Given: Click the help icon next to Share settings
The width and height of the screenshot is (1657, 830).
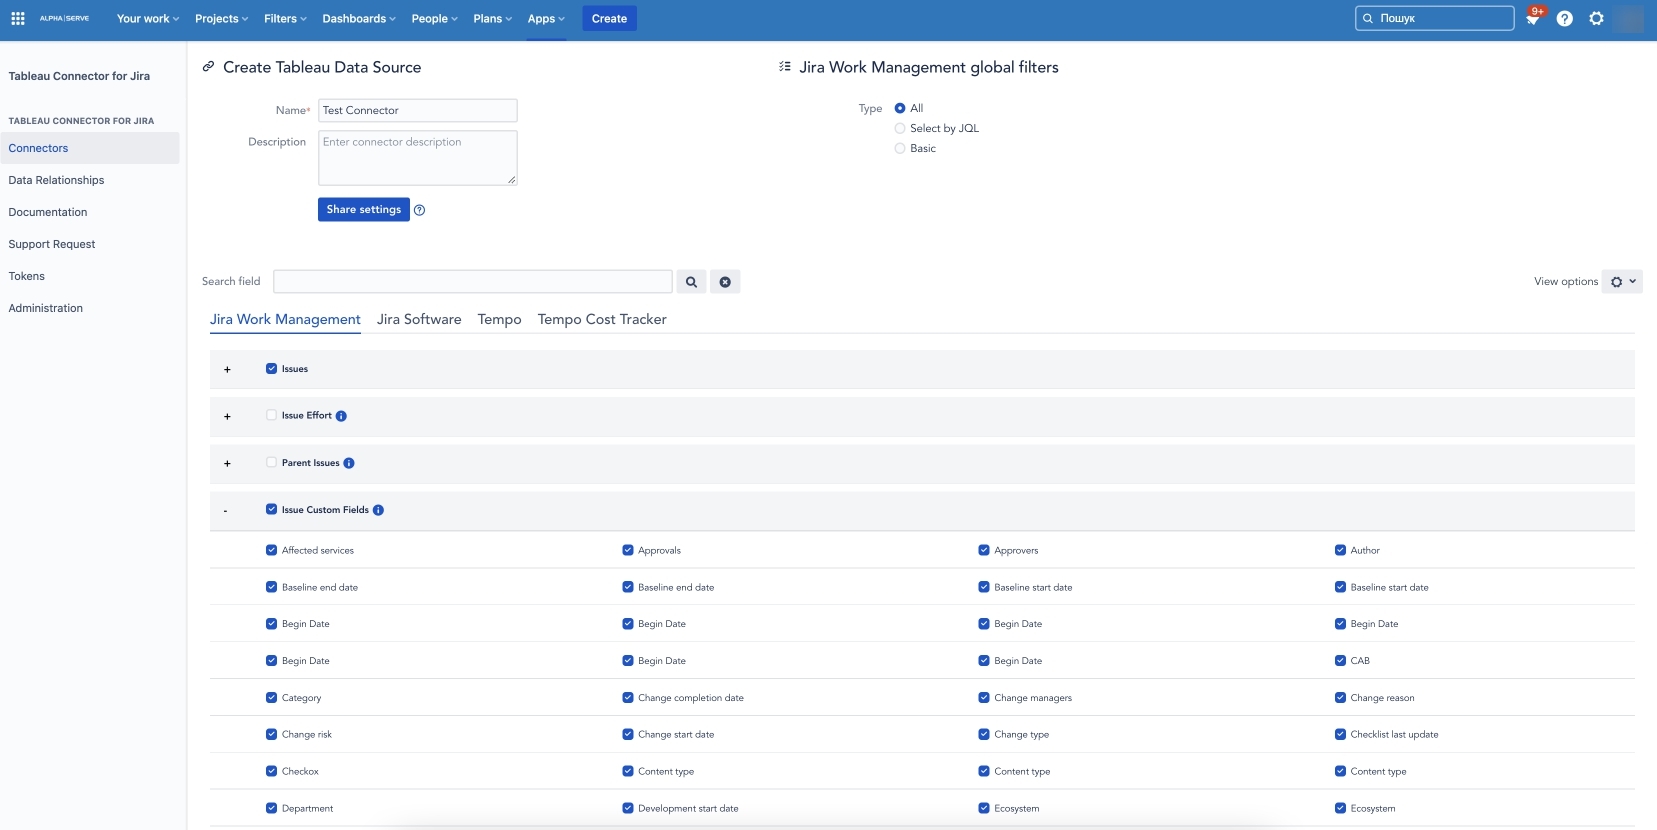Looking at the screenshot, I should point(420,210).
